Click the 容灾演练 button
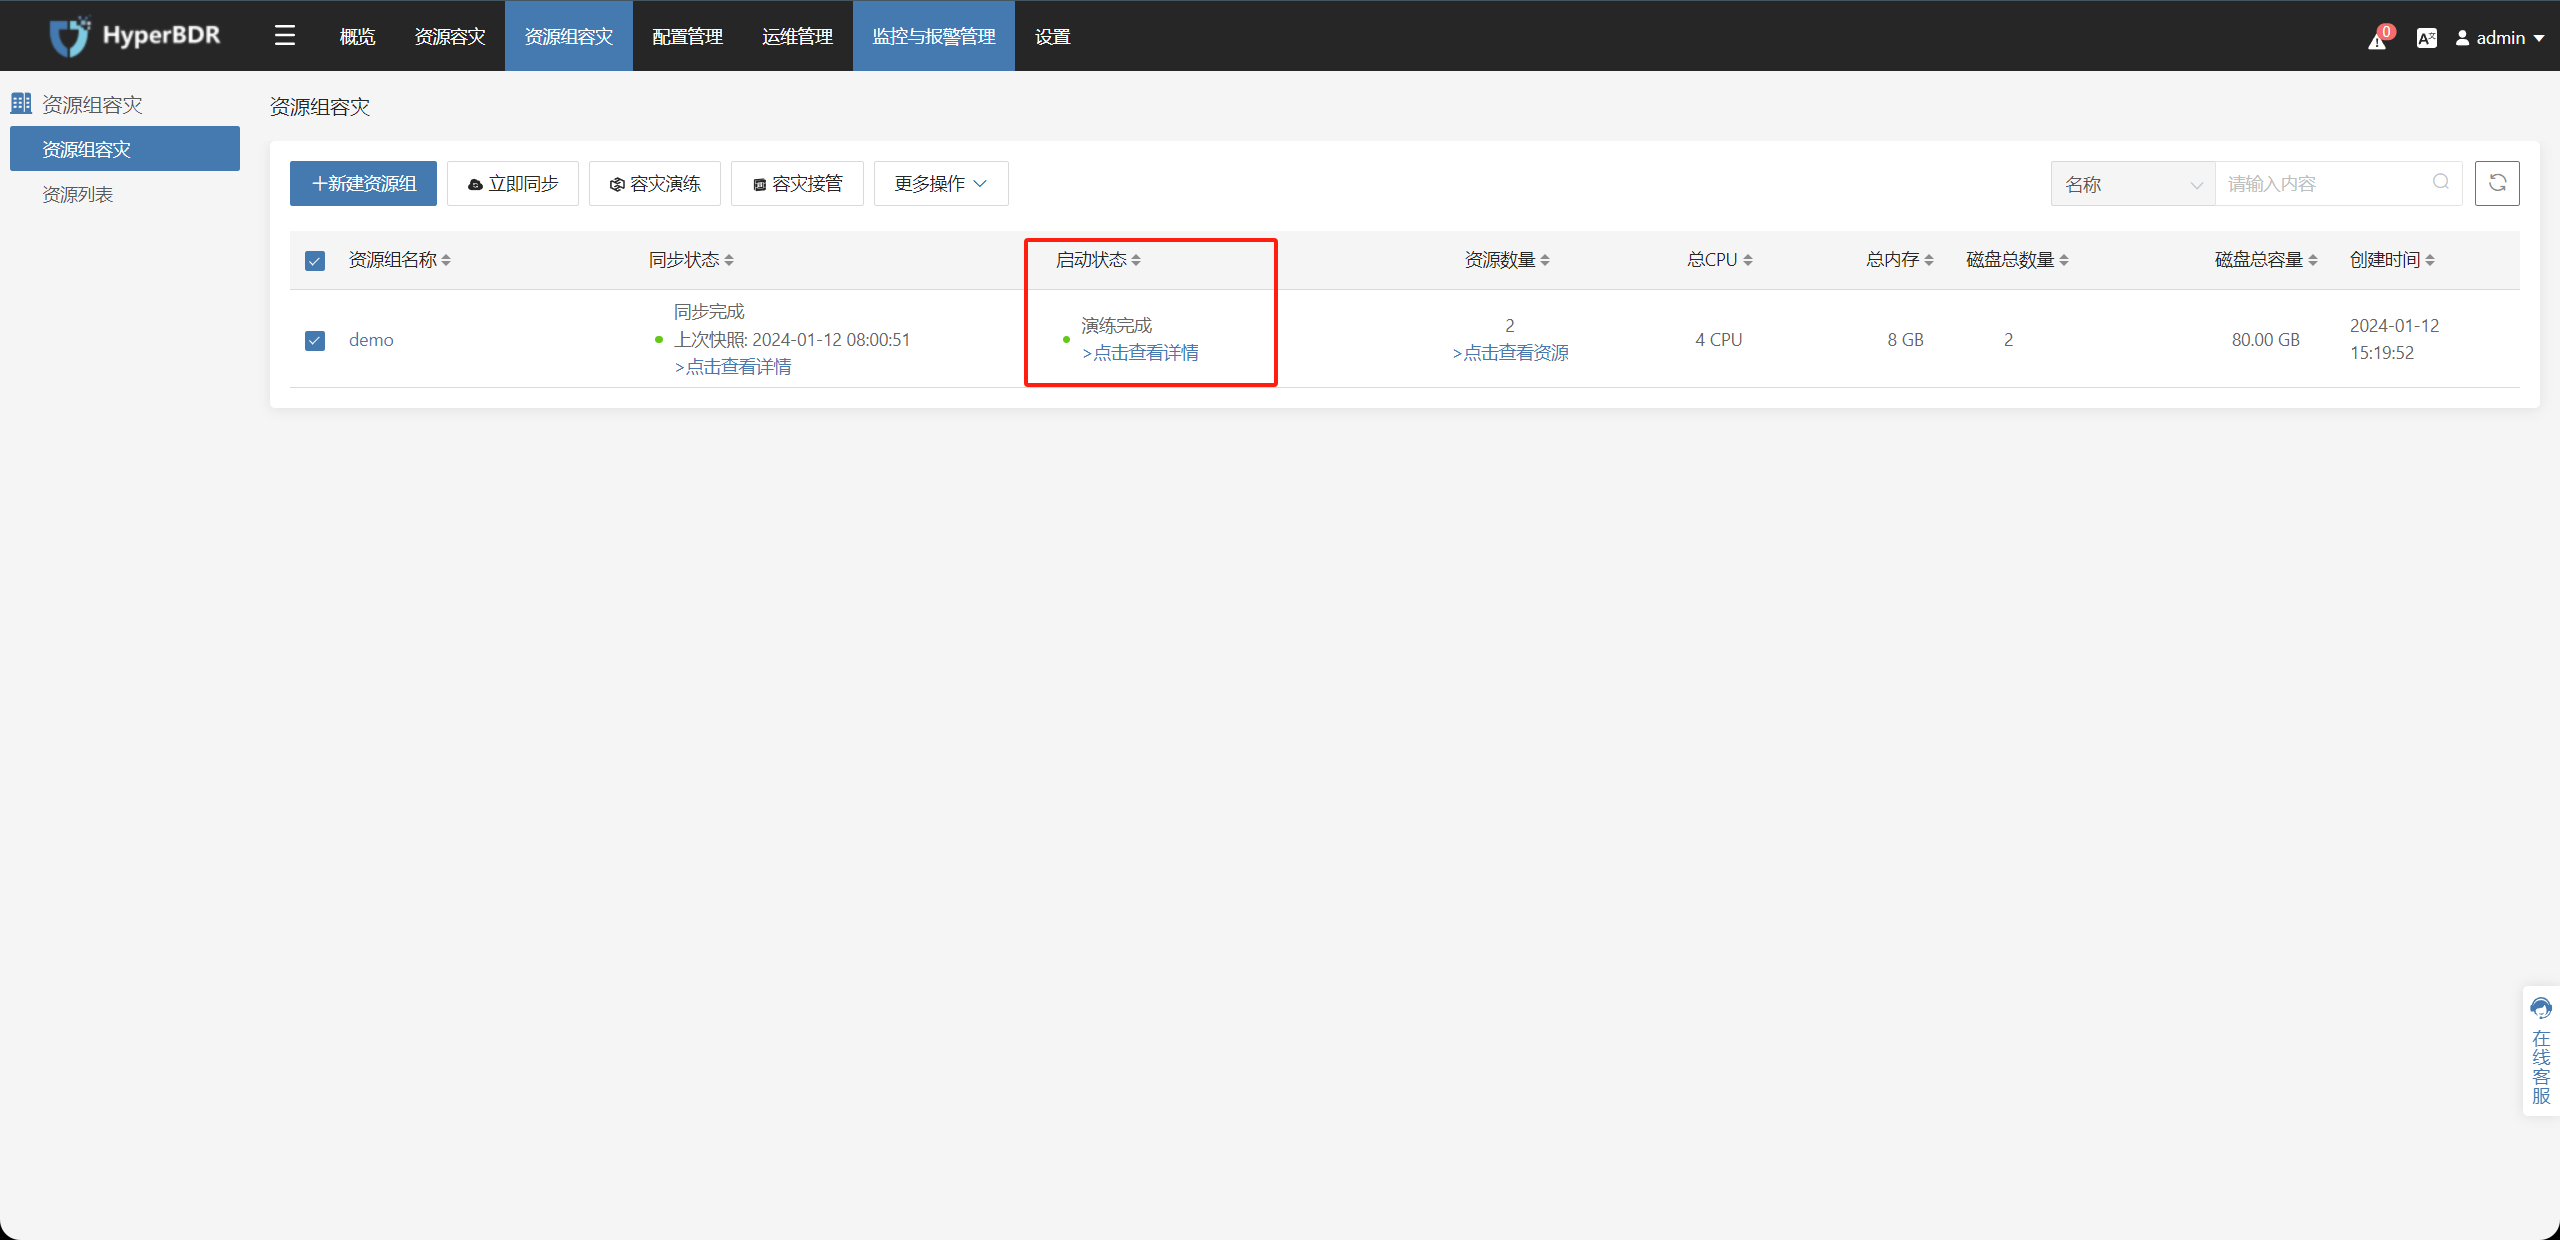This screenshot has height=1240, width=2560. pos(655,183)
